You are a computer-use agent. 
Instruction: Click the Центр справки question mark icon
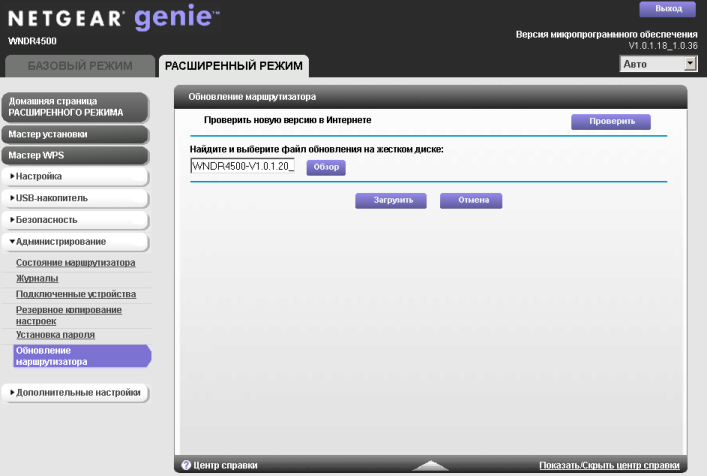(x=186, y=465)
